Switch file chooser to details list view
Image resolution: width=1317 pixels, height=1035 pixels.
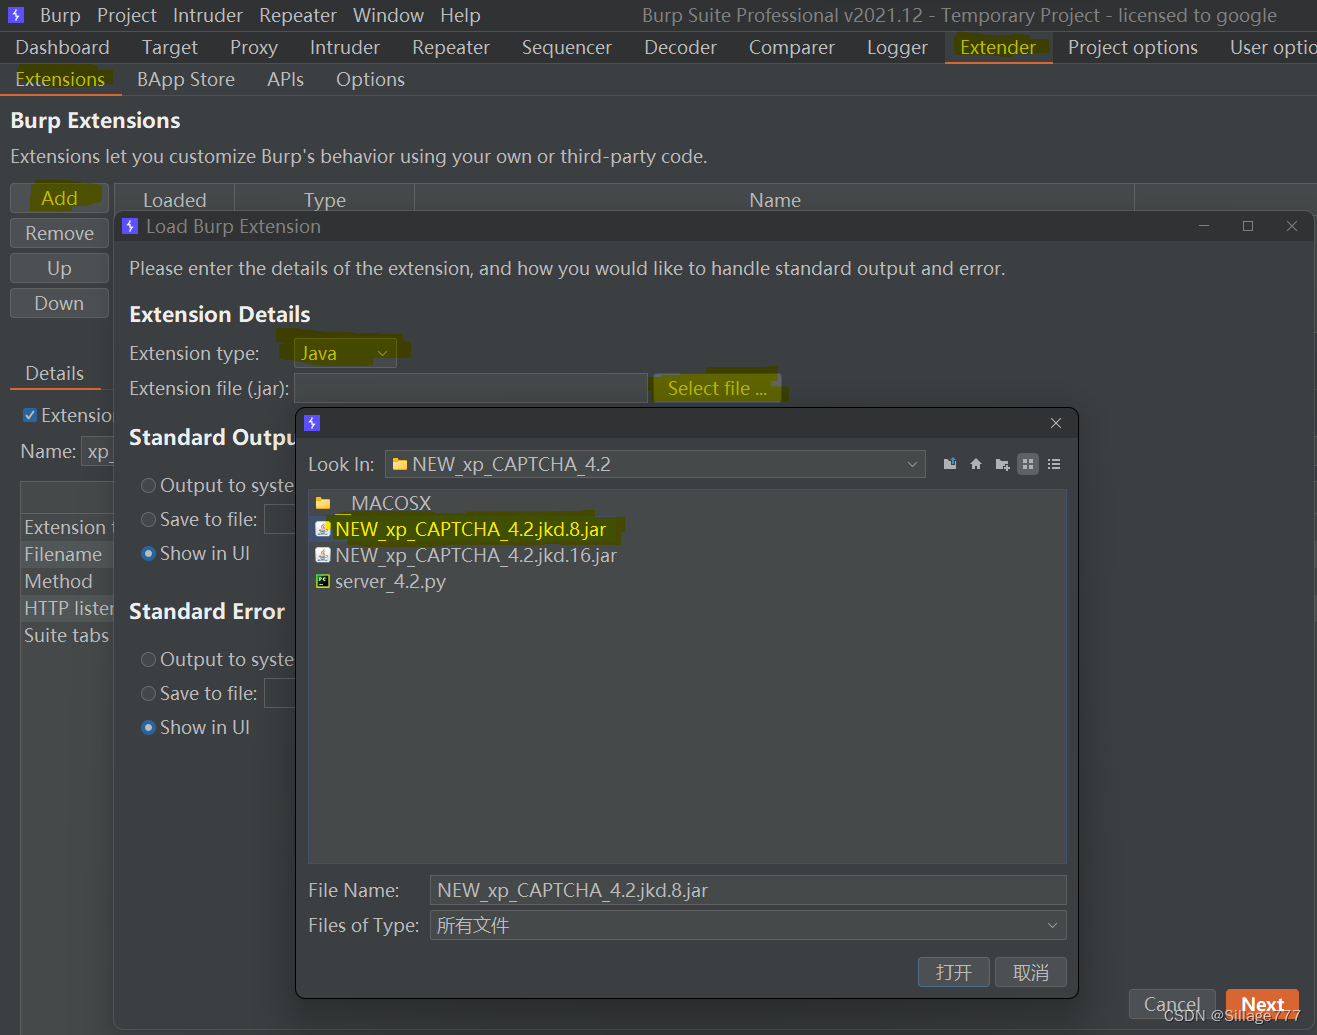pyautogui.click(x=1054, y=464)
